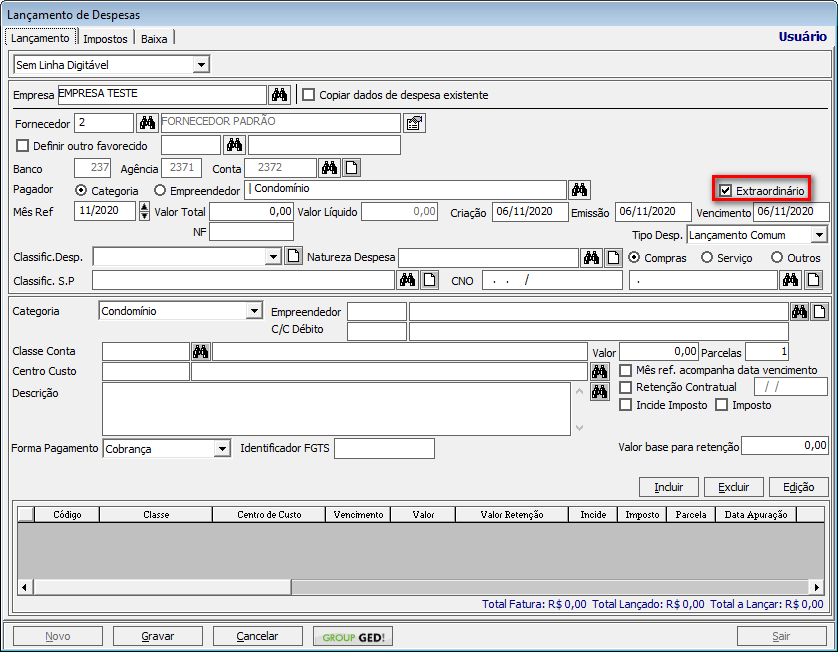Screen dimensions: 838x652
Task: Choose Compras radio option
Action: (x=634, y=257)
